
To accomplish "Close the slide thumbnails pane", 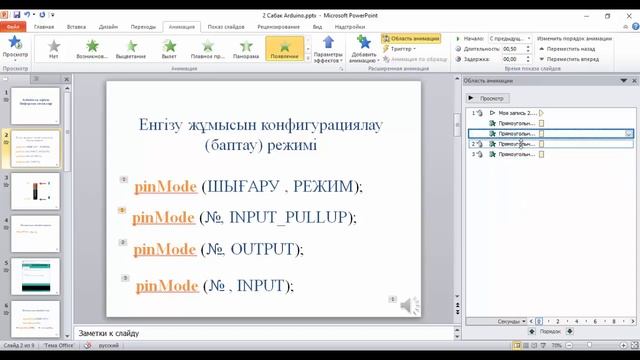I will pos(67,79).
